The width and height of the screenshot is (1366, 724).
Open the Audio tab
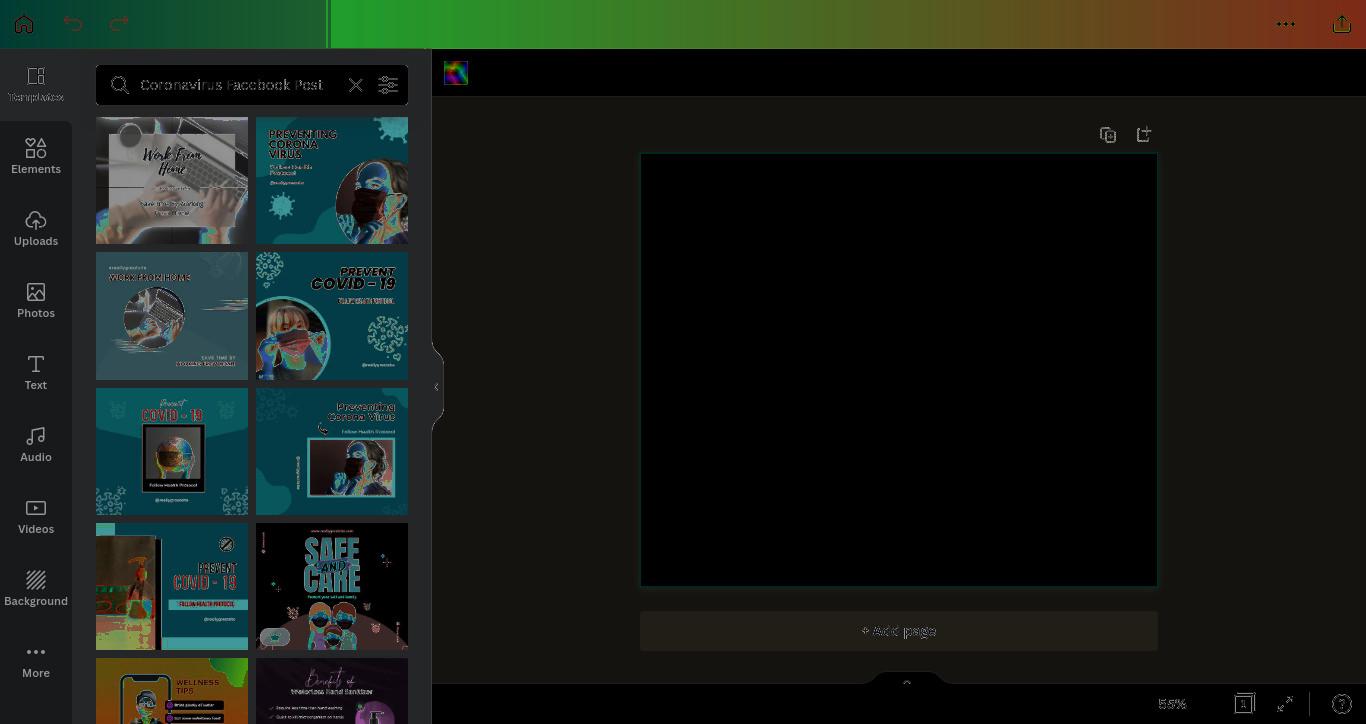click(36, 445)
